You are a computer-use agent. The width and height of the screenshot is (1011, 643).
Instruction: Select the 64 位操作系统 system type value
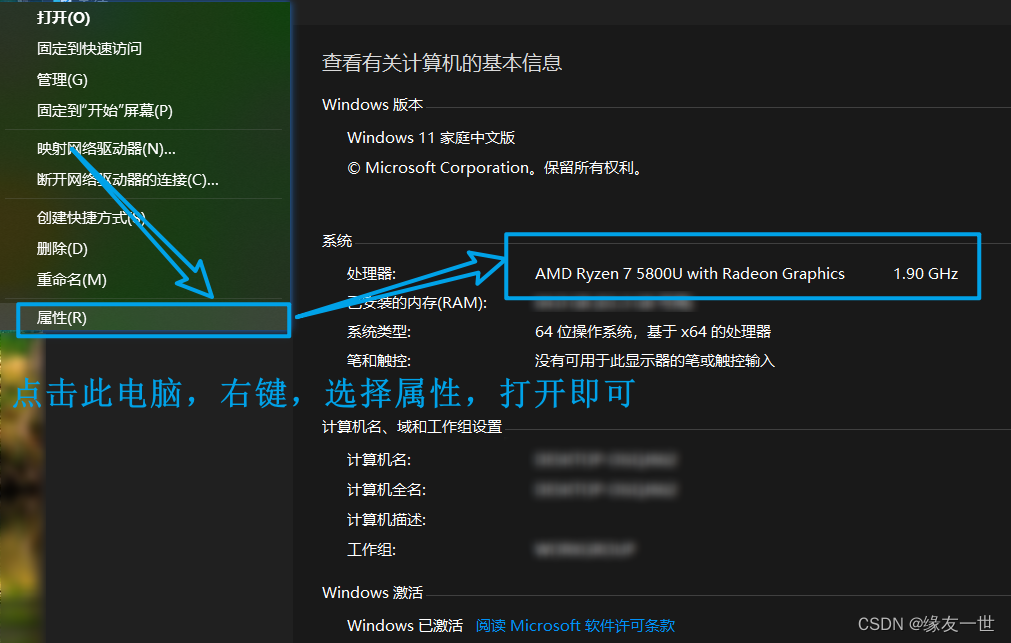(x=653, y=331)
